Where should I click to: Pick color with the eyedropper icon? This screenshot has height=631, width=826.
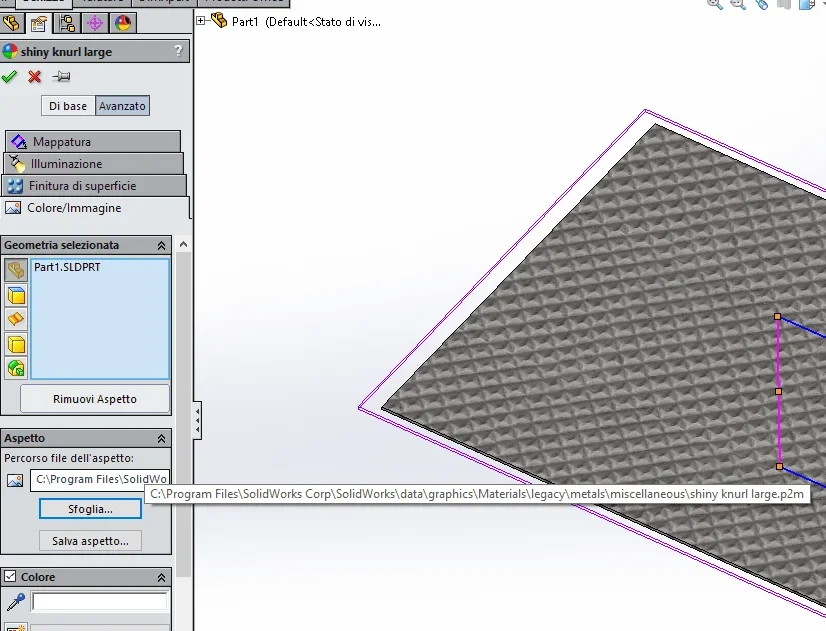(16, 602)
